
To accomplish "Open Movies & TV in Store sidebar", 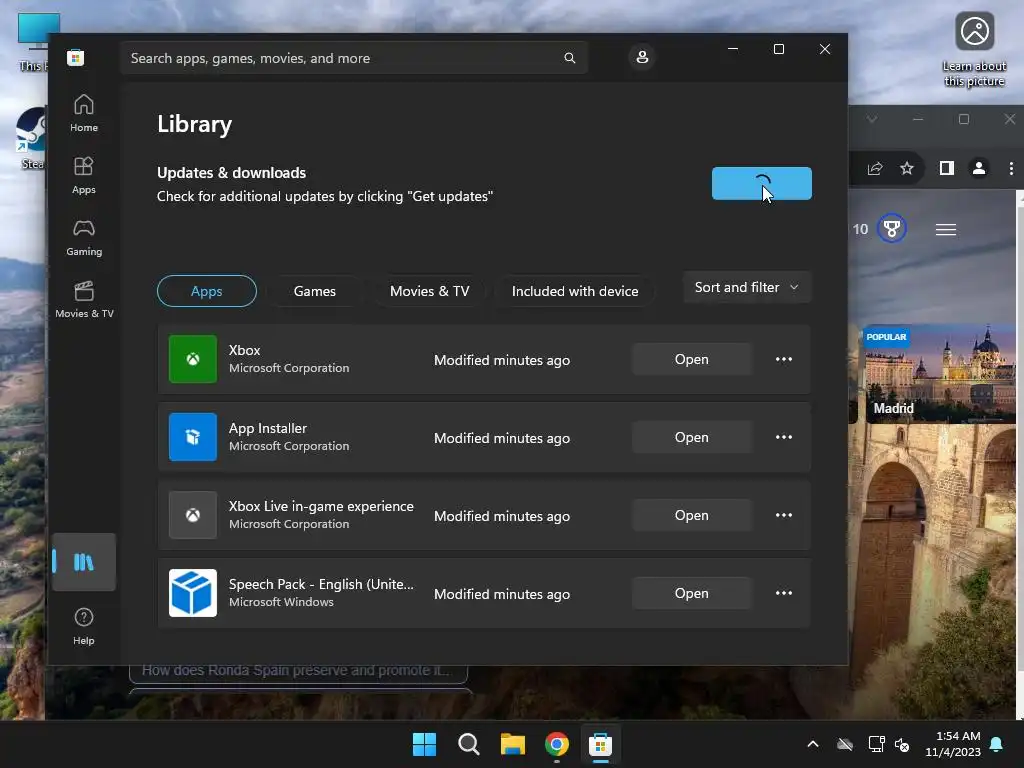I will tap(84, 300).
